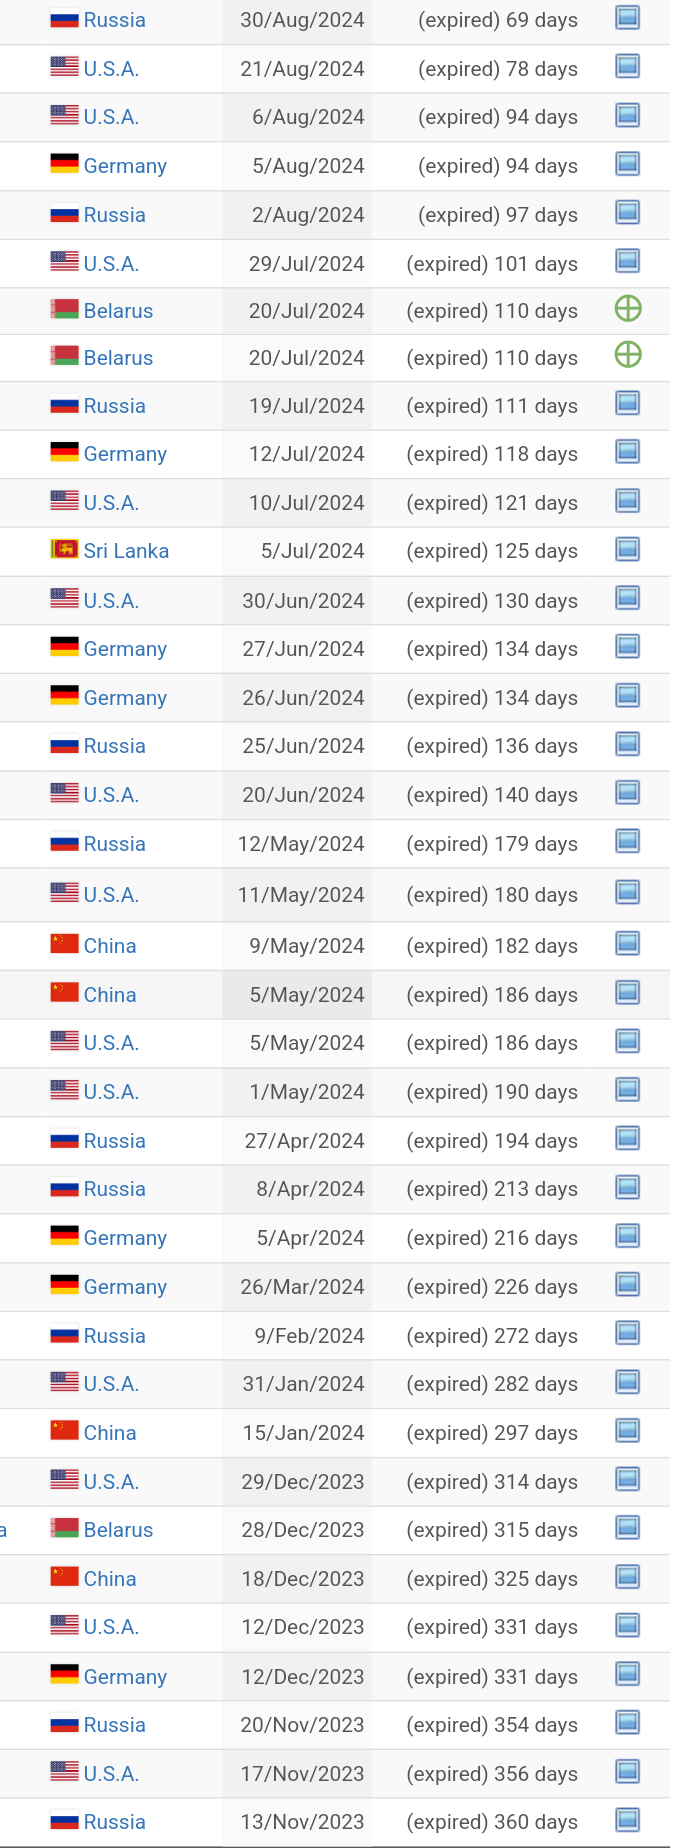This screenshot has height=1848, width=700.
Task: Open screenshot icon for Germany 5/Aug/2024
Action: [627, 164]
